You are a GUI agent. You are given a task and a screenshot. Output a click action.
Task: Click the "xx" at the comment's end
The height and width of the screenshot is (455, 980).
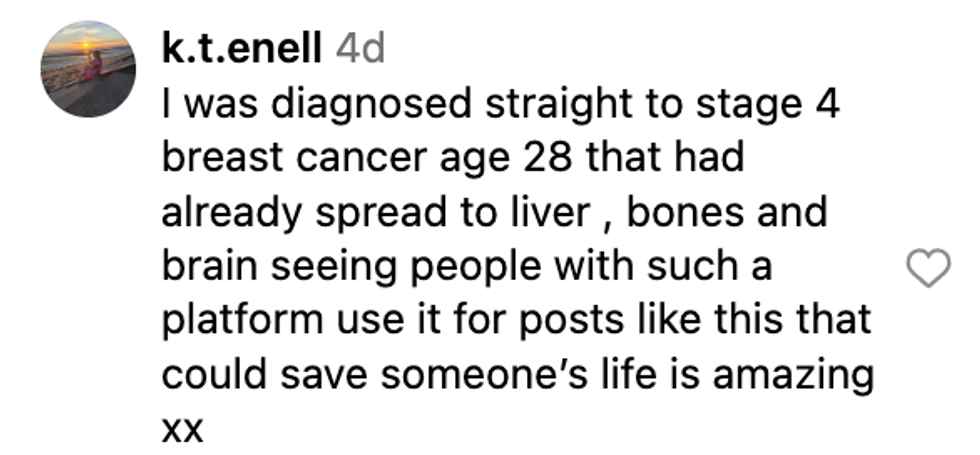(x=182, y=430)
